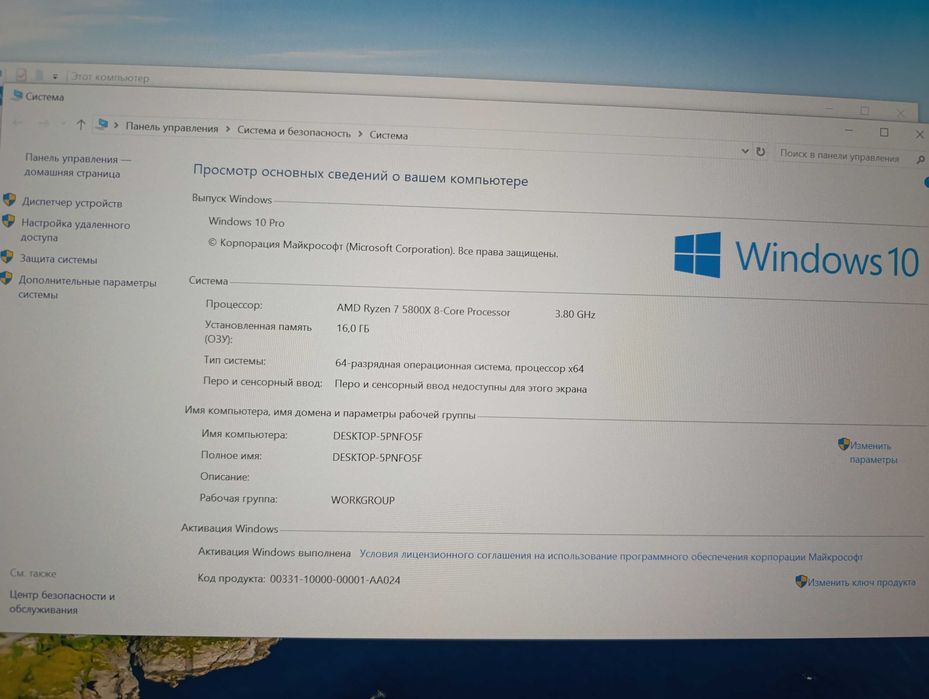
Task: Open Диспетчер устройств from the sidebar
Action: 72,203
